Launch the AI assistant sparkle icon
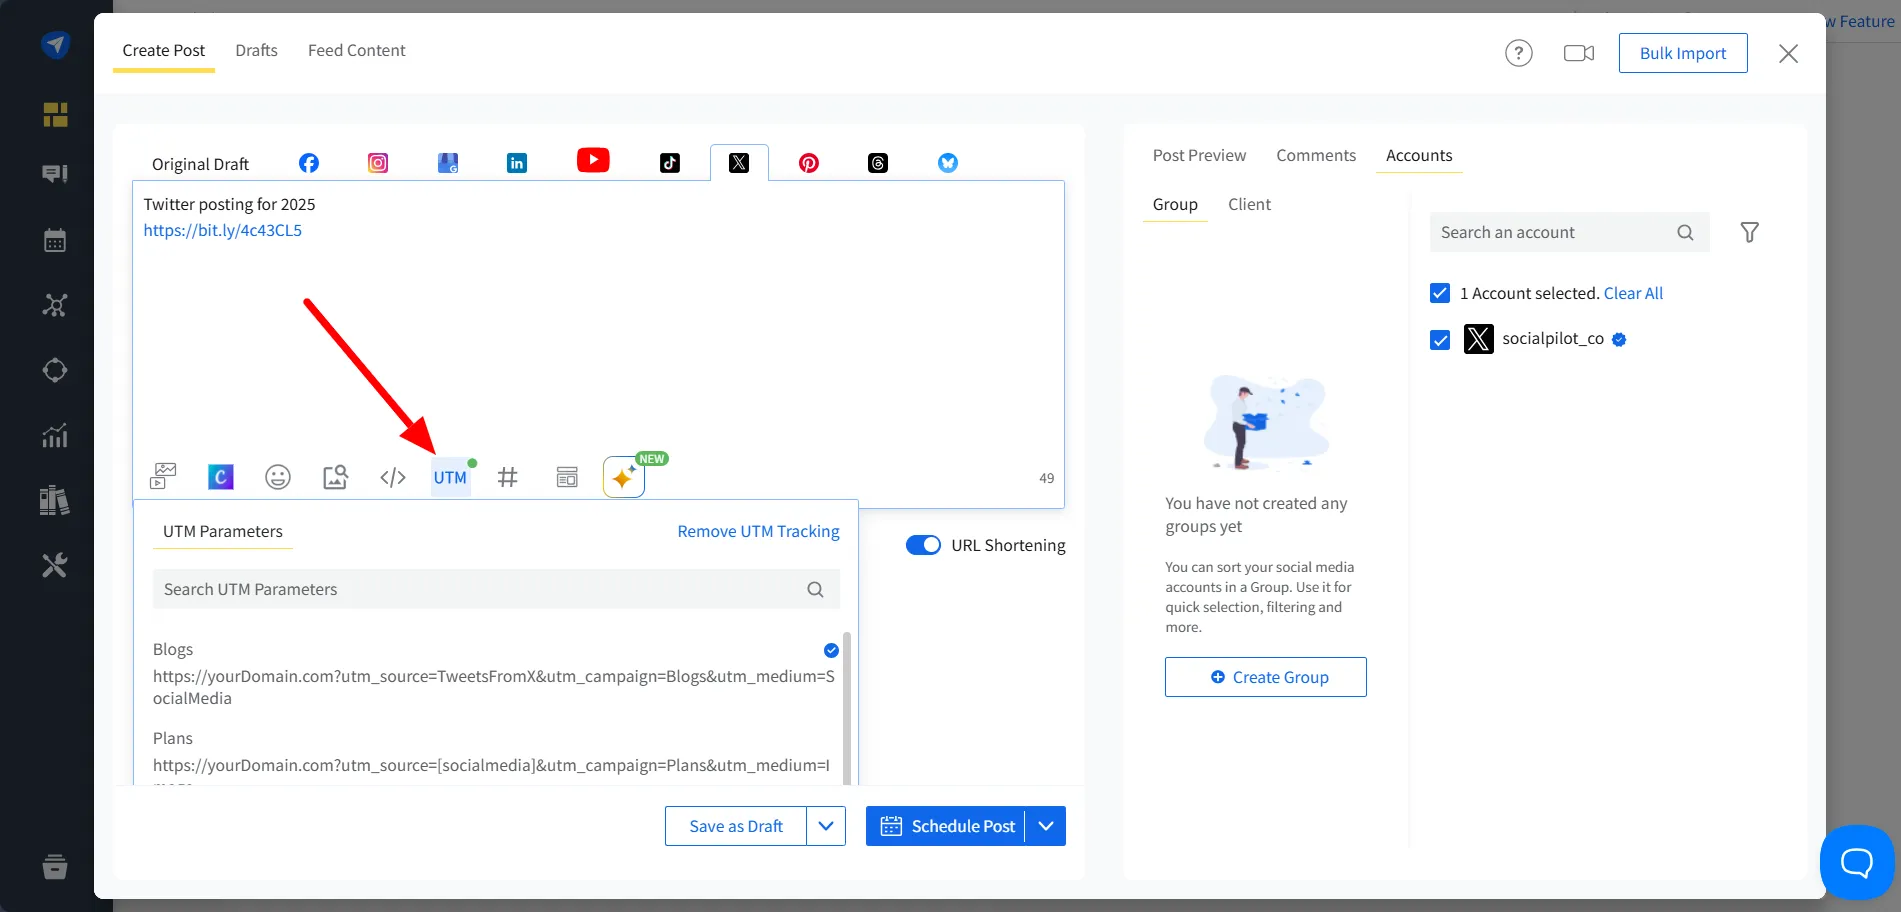 623,477
